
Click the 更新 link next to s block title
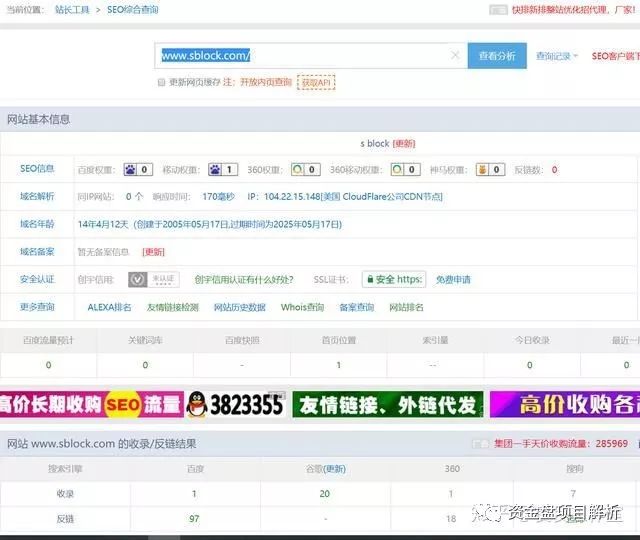pos(404,144)
